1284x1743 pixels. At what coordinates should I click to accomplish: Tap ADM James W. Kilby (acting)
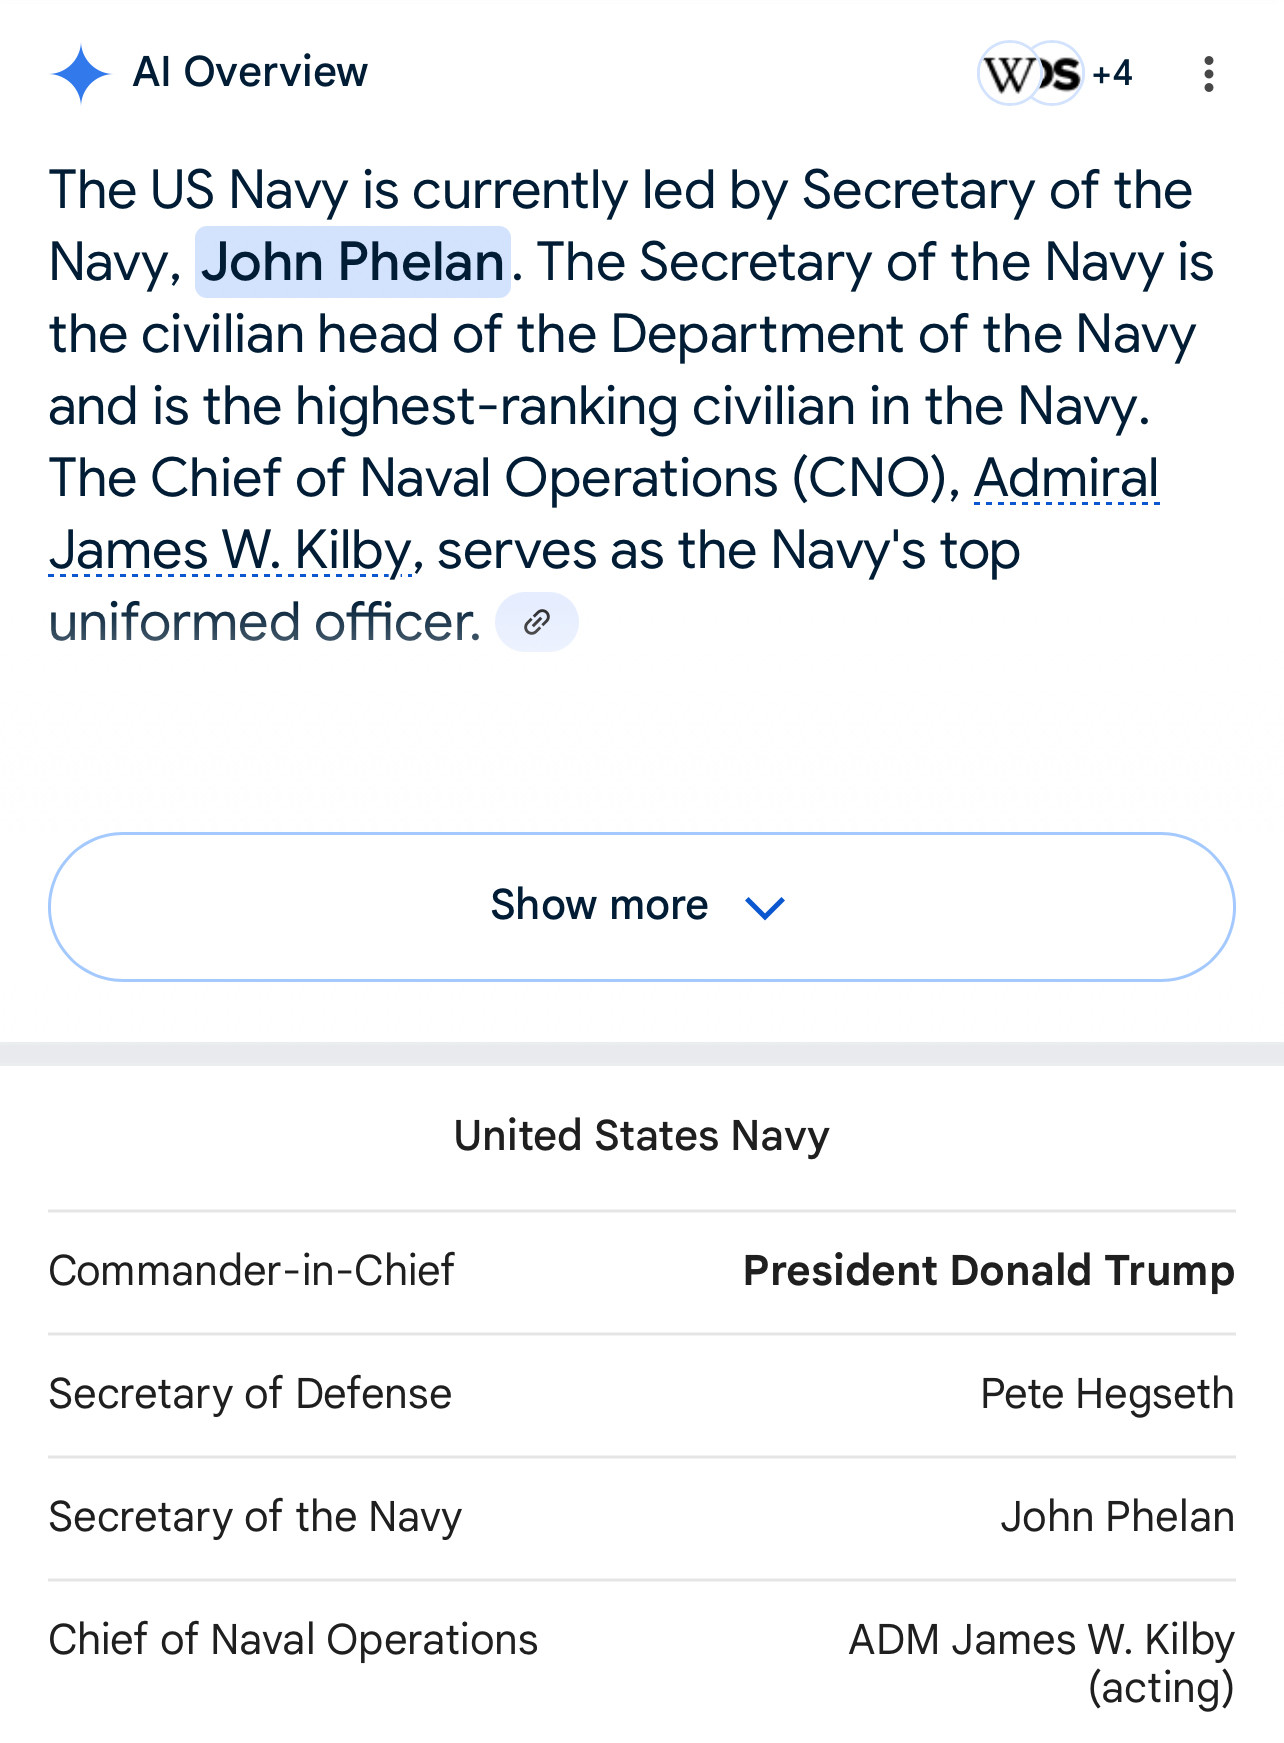point(1042,1664)
